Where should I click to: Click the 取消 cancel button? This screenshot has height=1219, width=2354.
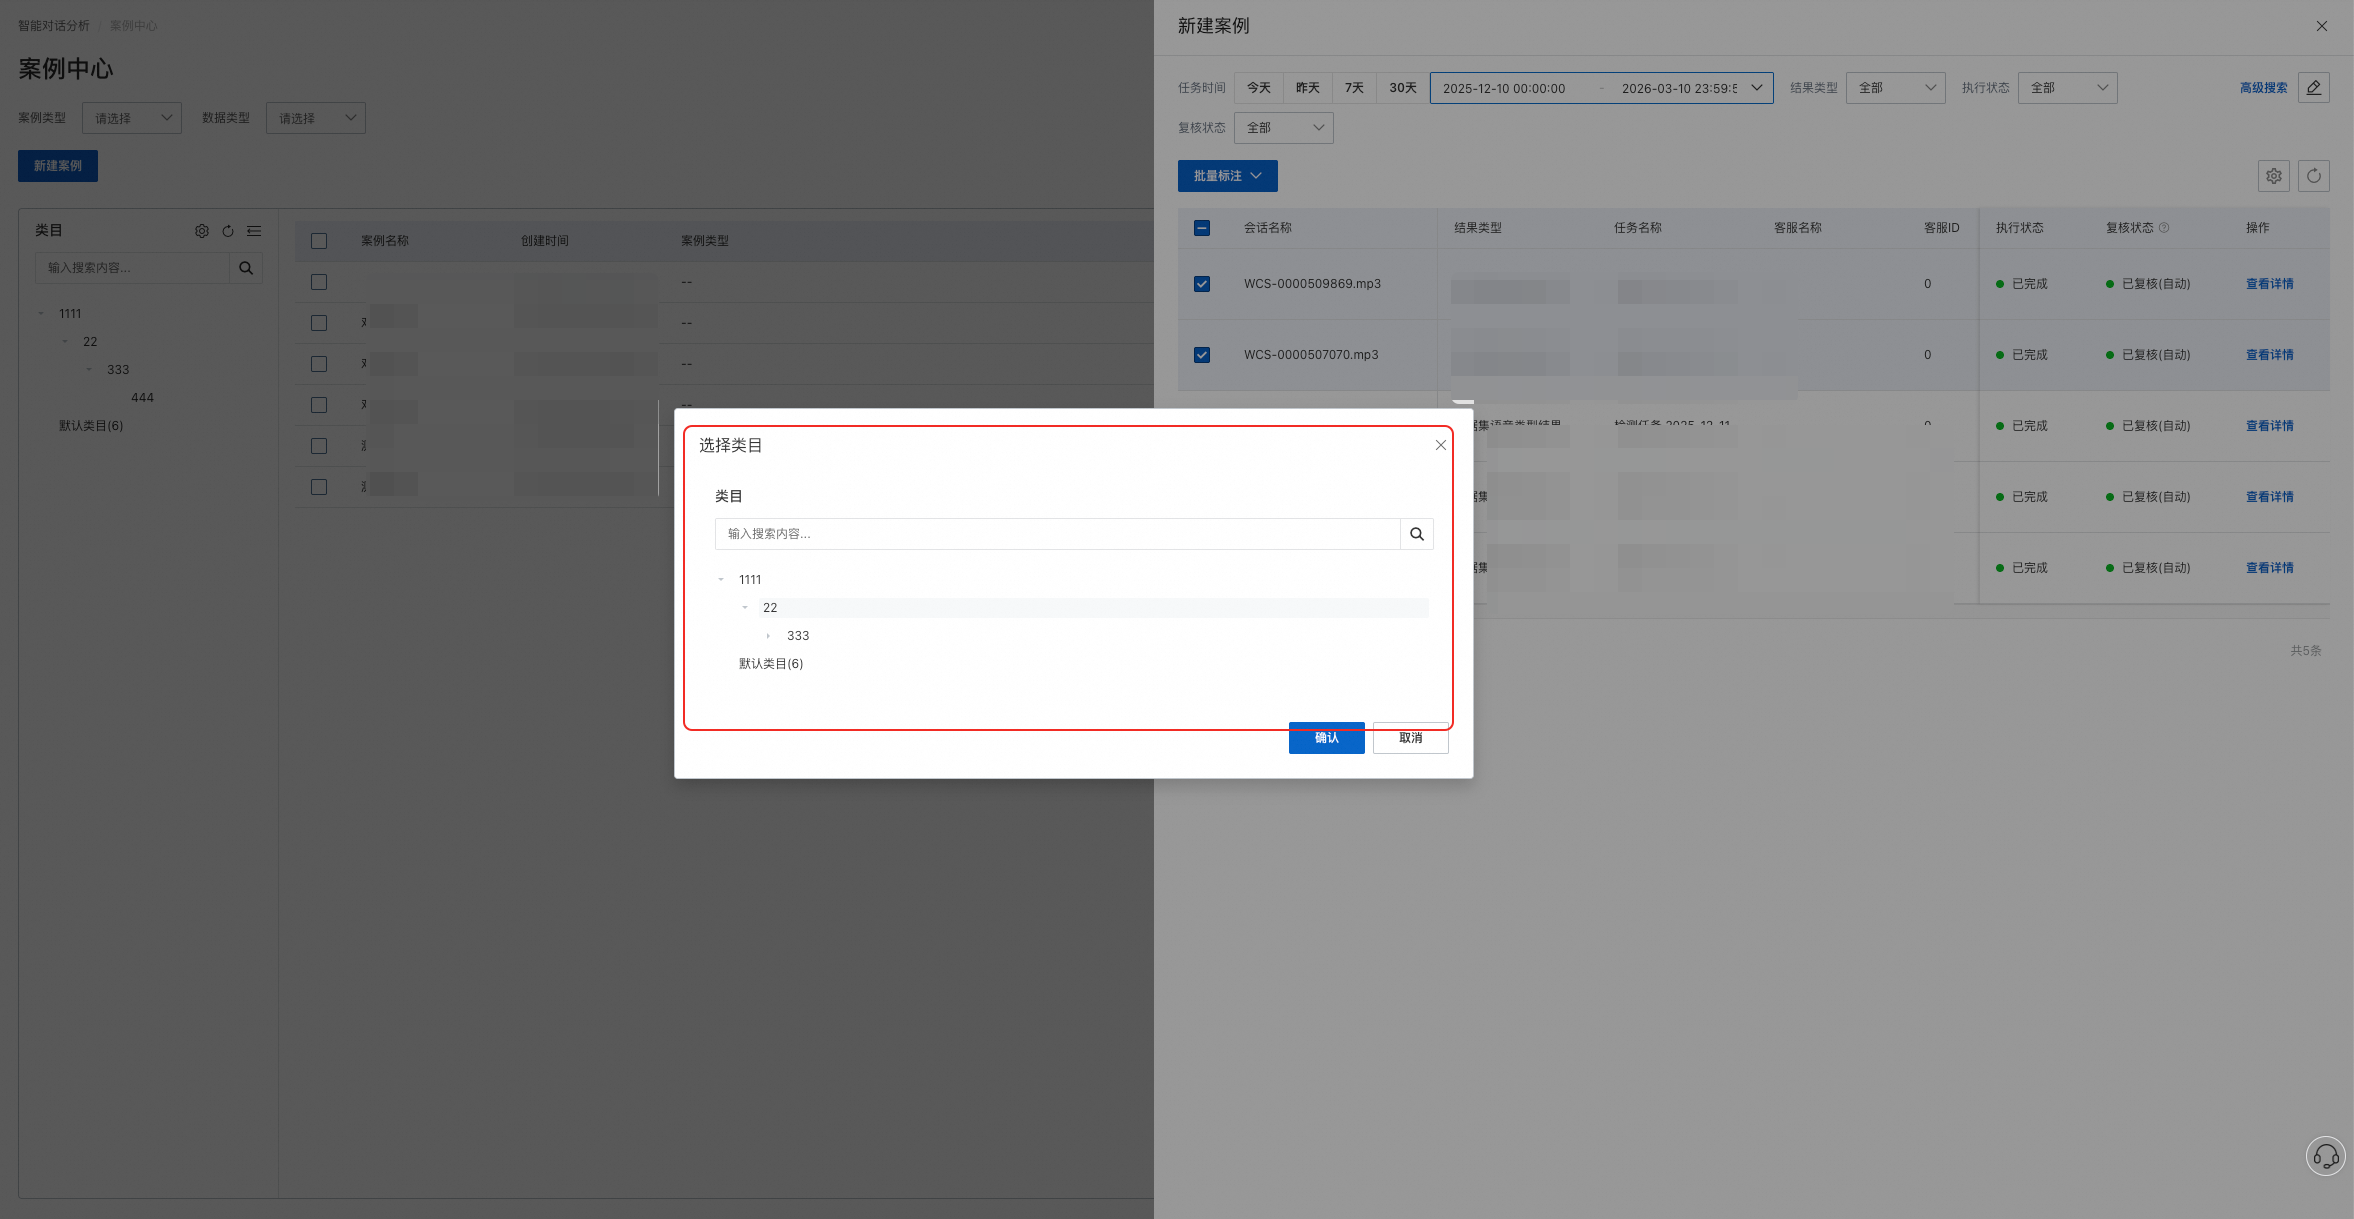[x=1410, y=739]
